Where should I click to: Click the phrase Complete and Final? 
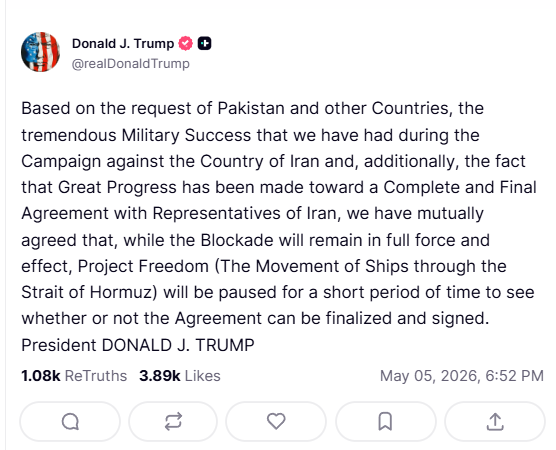[x=460, y=187]
